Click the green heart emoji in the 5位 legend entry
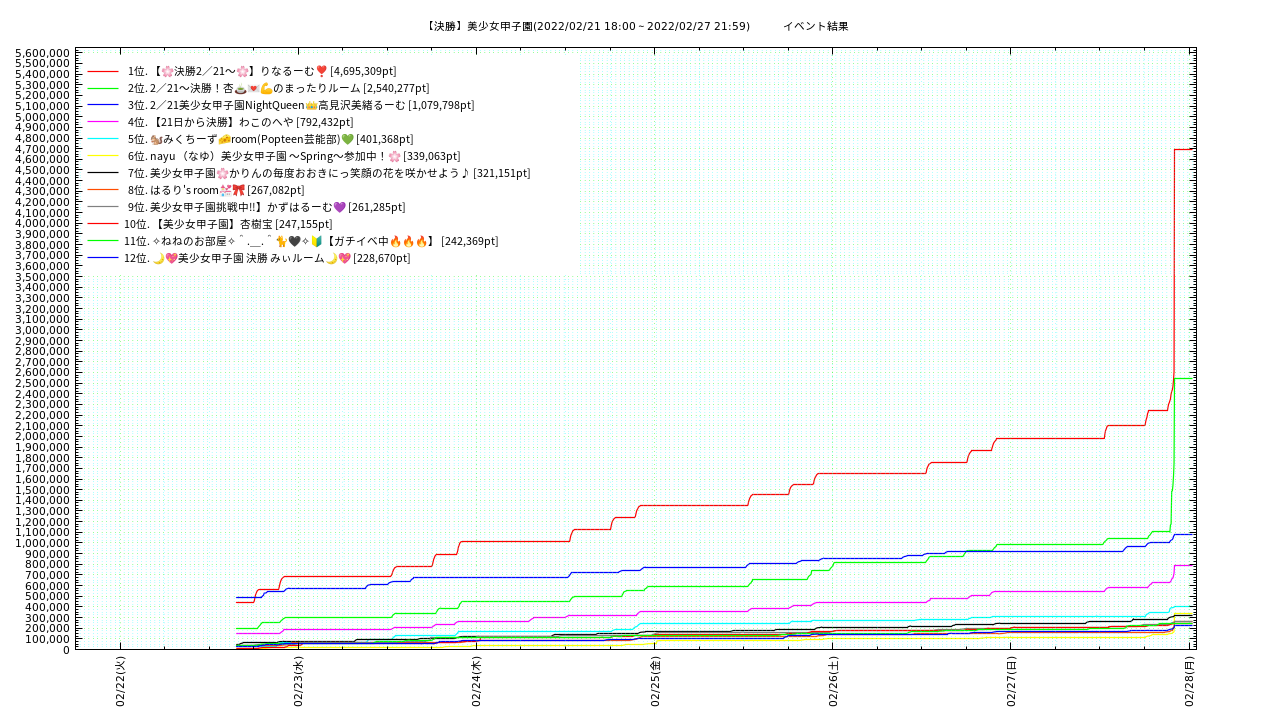Screen dimensions: 1280x720 click(347, 139)
